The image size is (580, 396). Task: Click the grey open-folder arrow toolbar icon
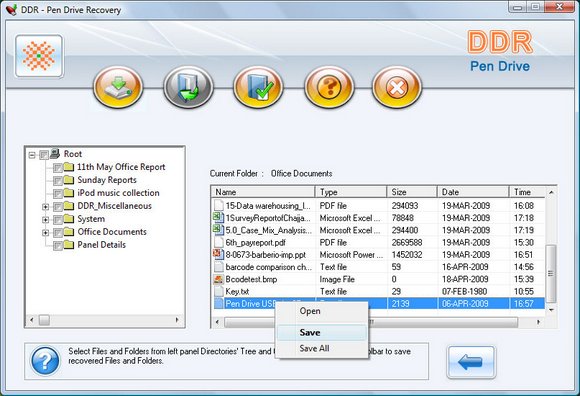click(188, 87)
